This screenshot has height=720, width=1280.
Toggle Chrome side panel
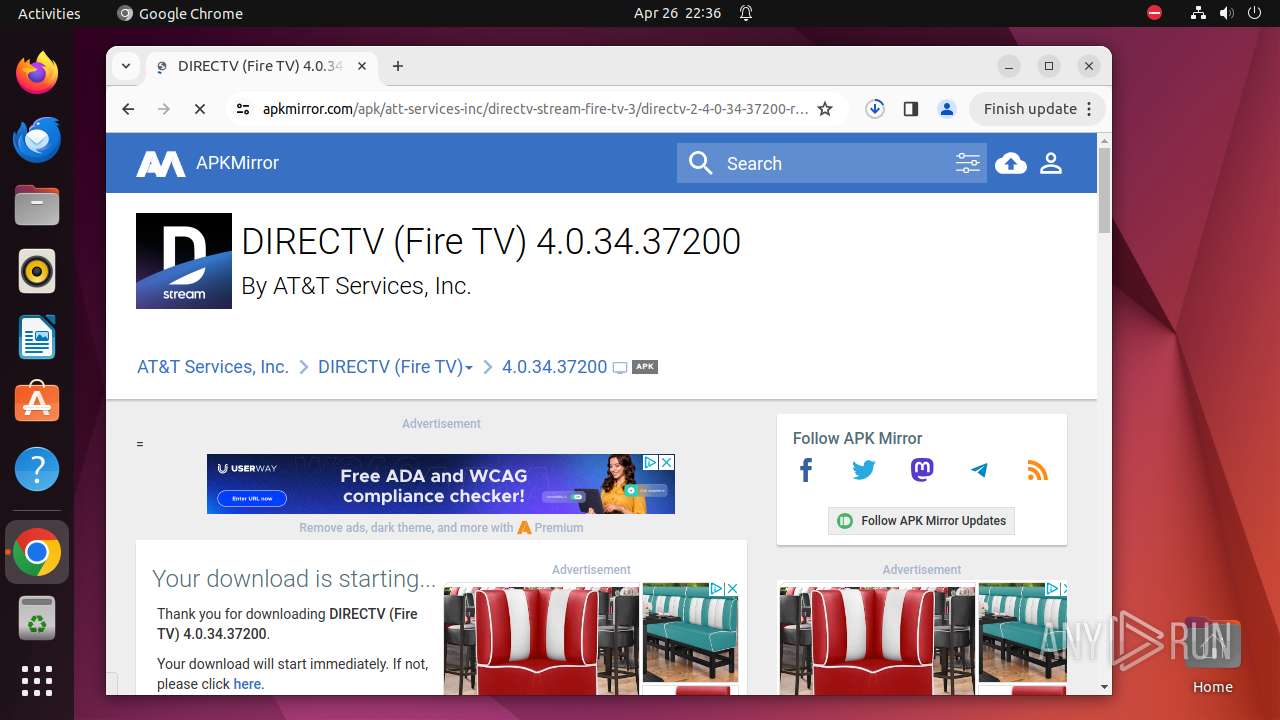tap(910, 109)
